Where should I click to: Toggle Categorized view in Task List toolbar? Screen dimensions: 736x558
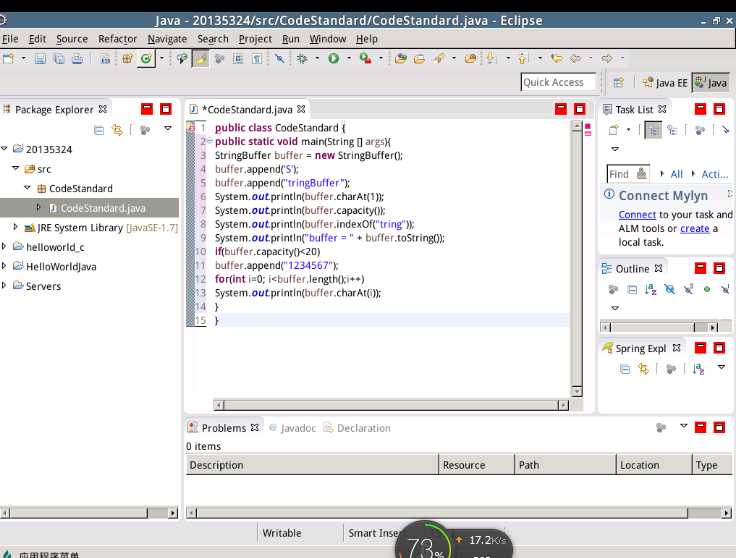[653, 130]
